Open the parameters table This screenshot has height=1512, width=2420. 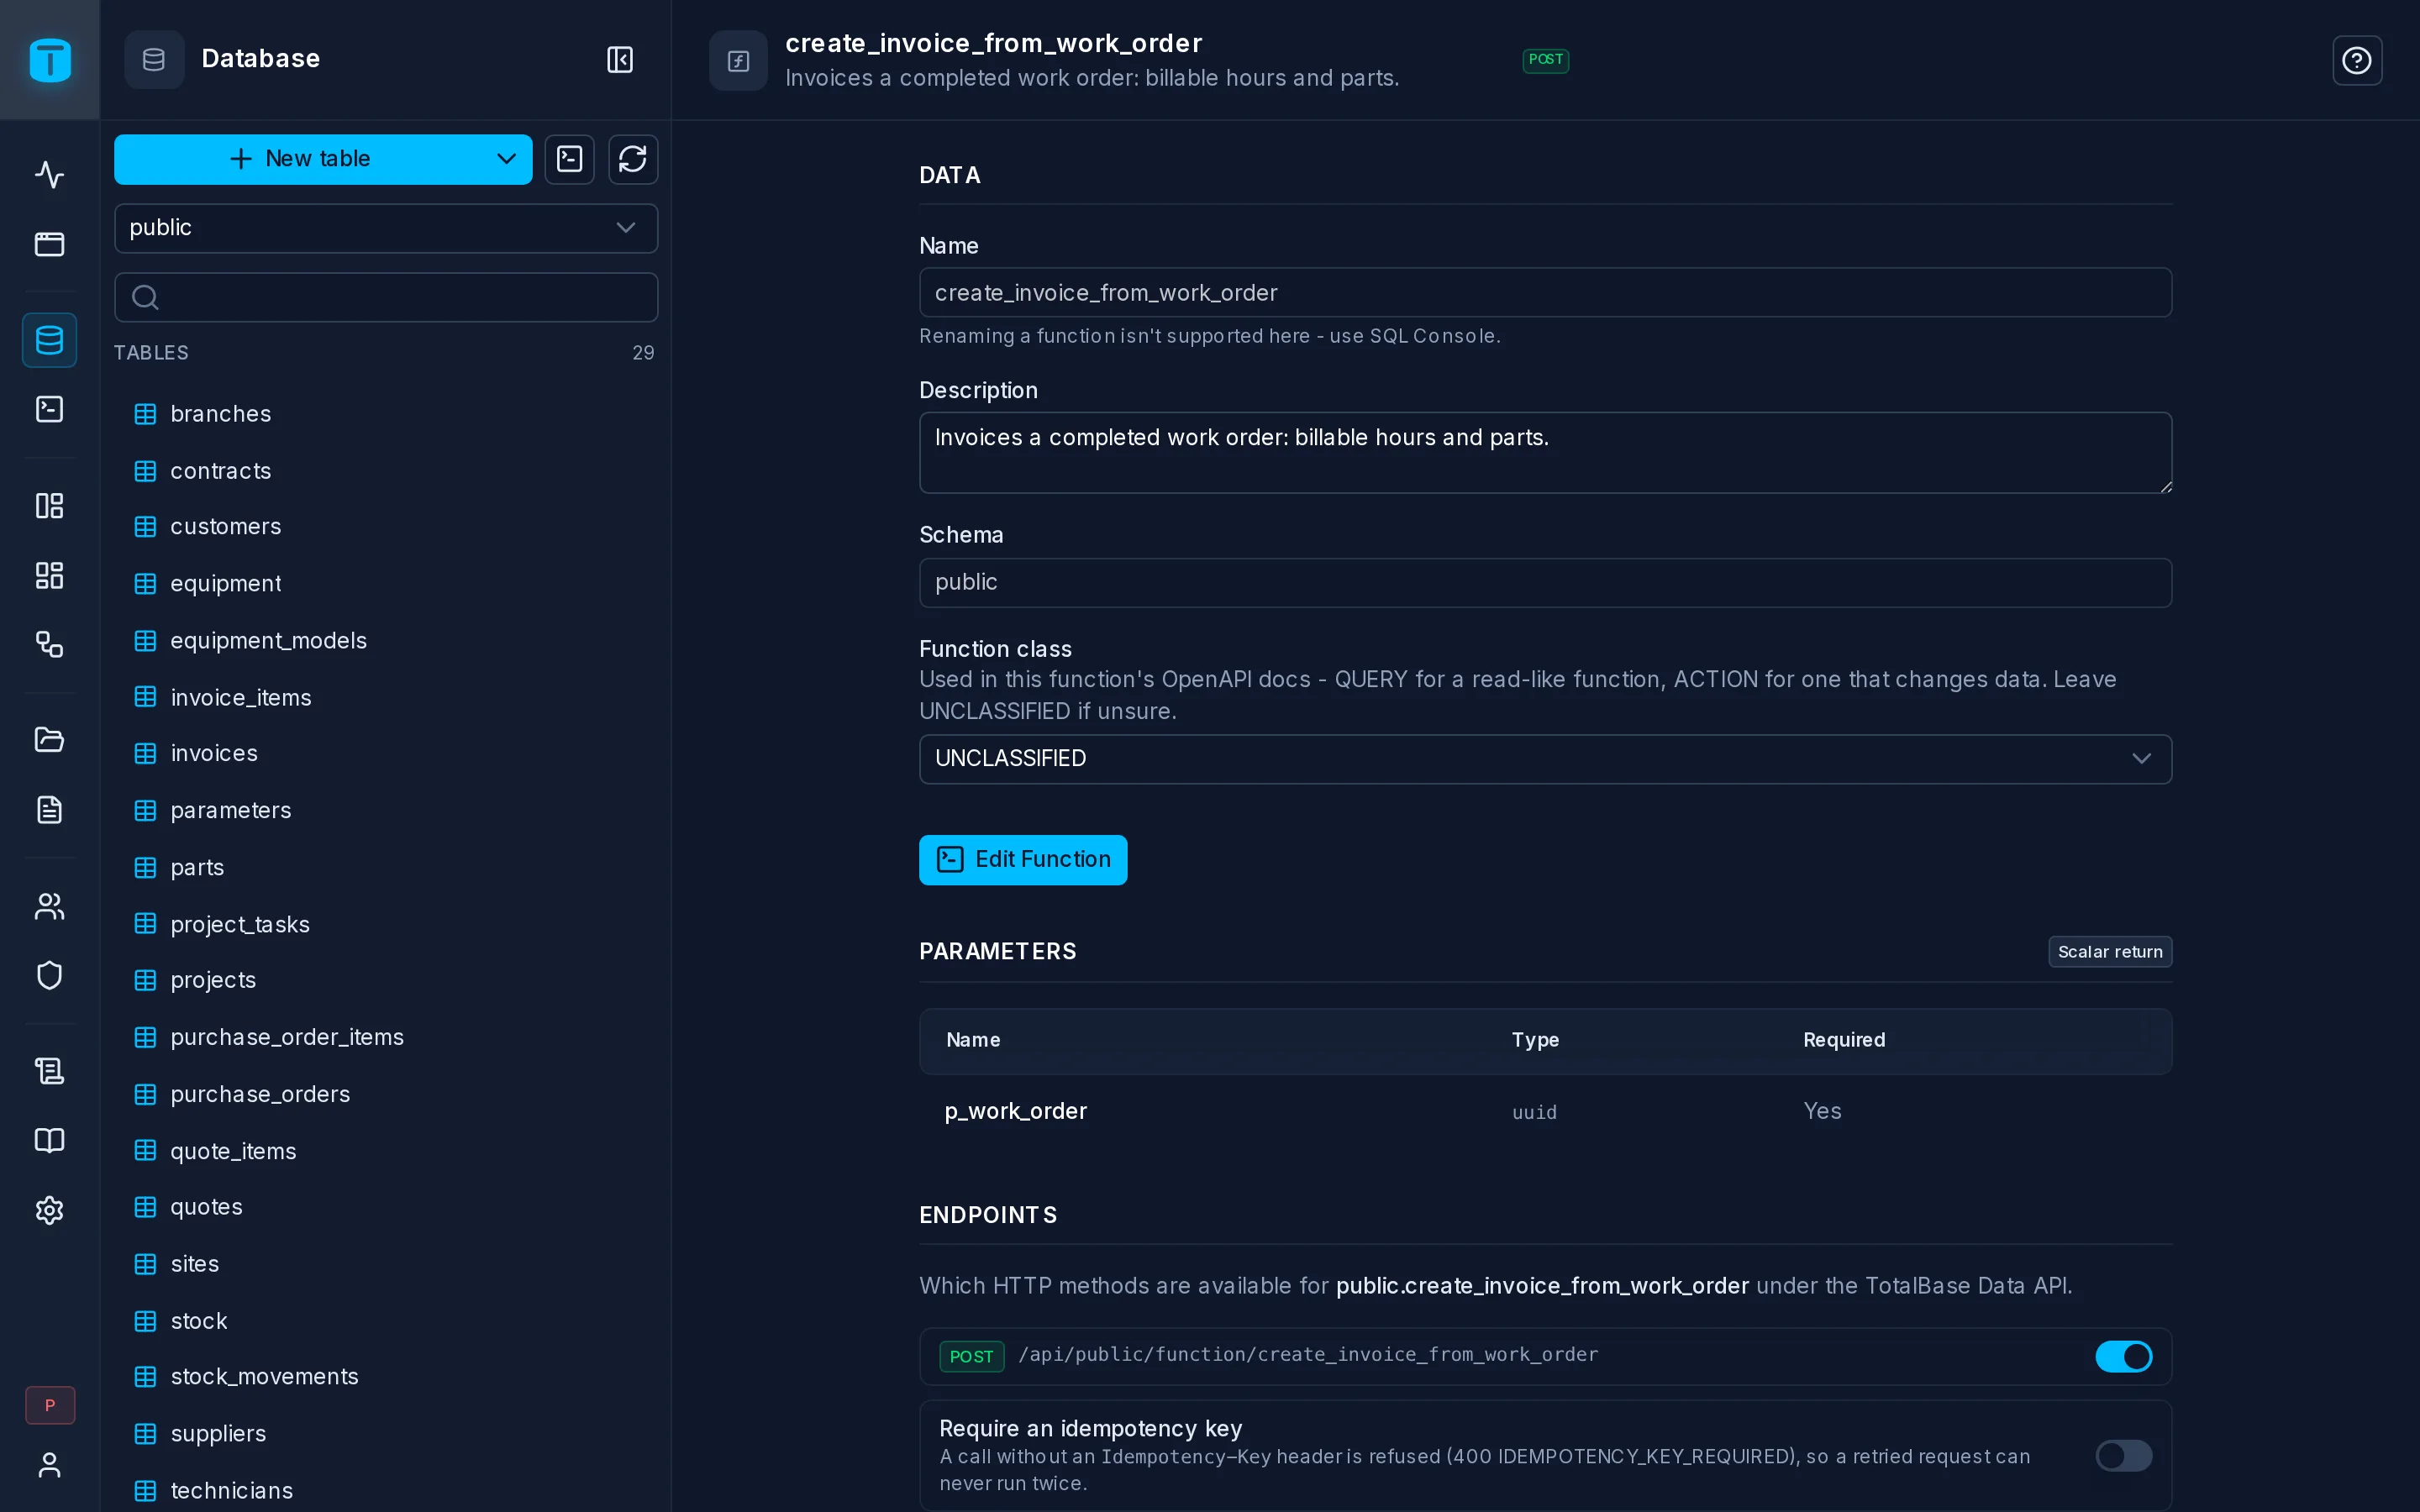(386, 811)
